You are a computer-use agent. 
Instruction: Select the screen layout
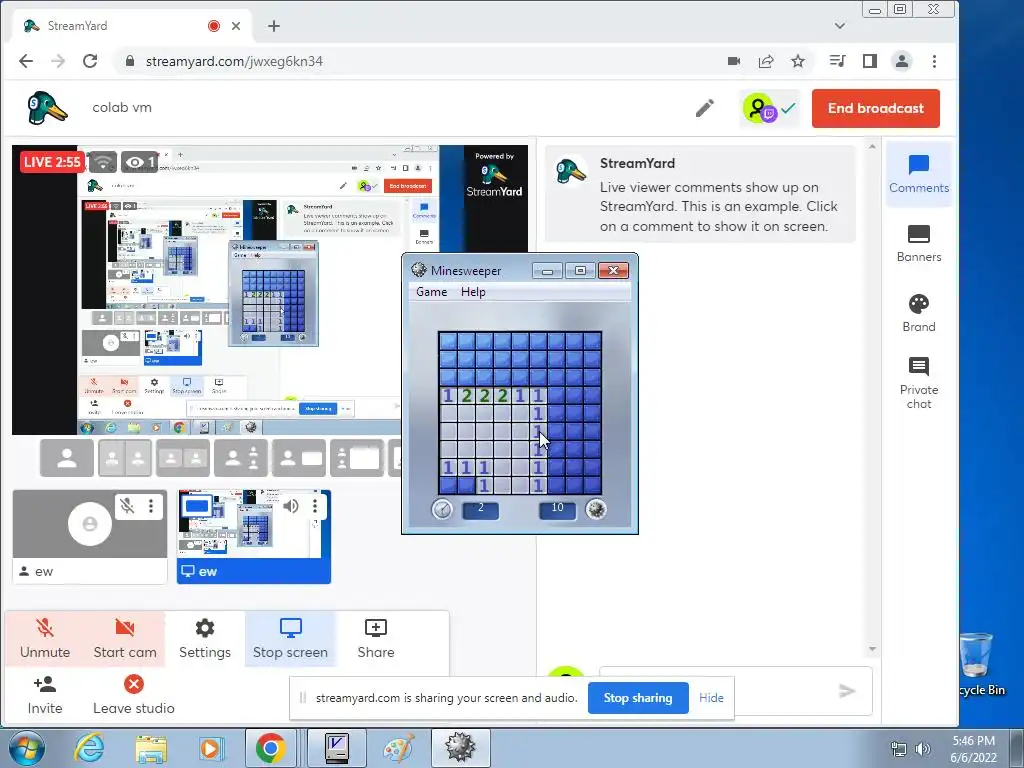pyautogui.click(x=357, y=458)
